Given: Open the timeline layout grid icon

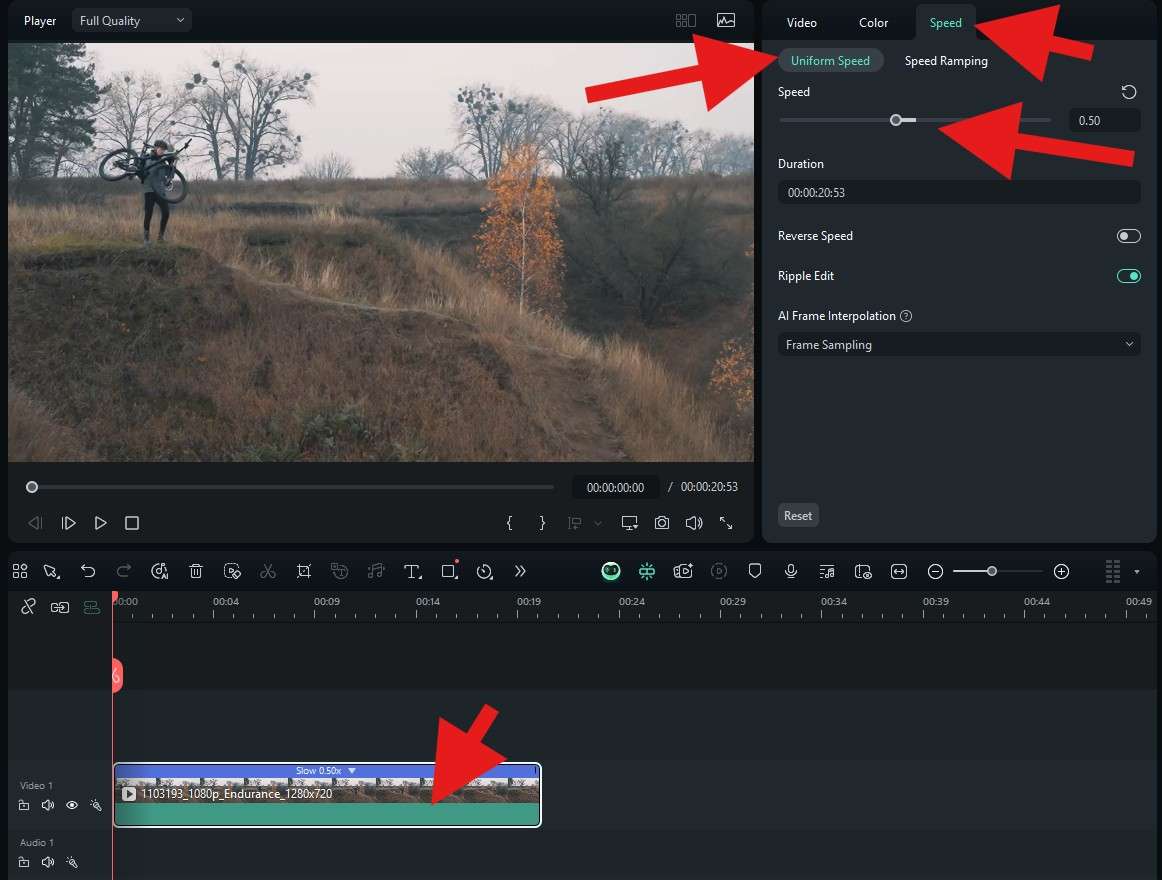Looking at the screenshot, I should (x=20, y=571).
